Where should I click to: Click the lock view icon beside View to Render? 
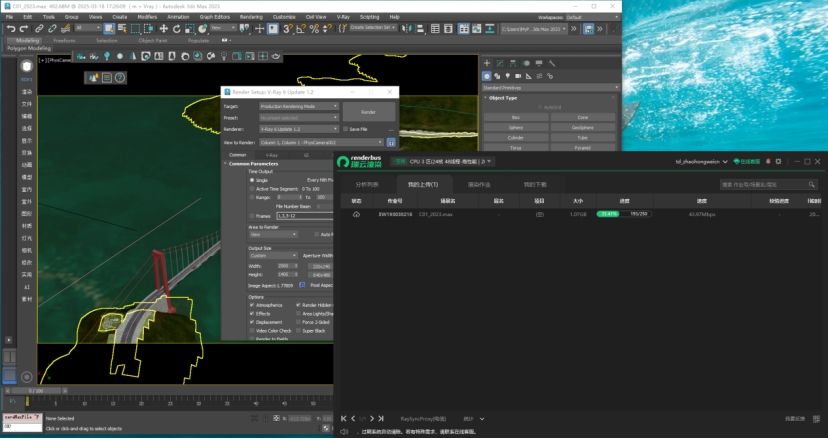391,142
